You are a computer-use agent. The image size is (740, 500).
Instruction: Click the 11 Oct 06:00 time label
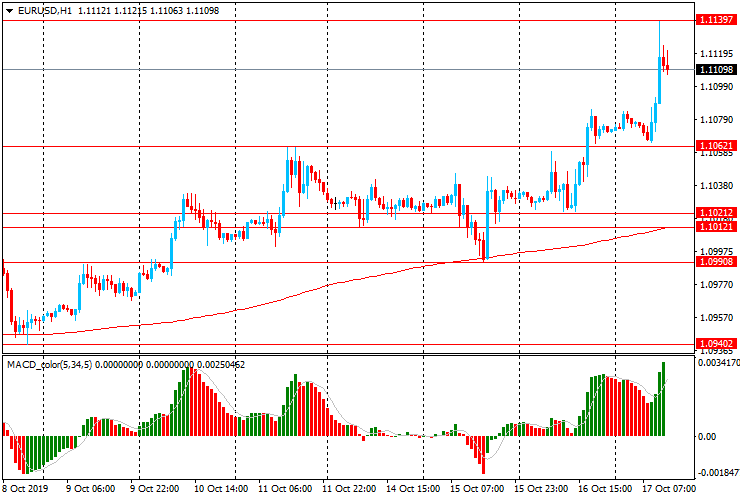[x=285, y=488]
